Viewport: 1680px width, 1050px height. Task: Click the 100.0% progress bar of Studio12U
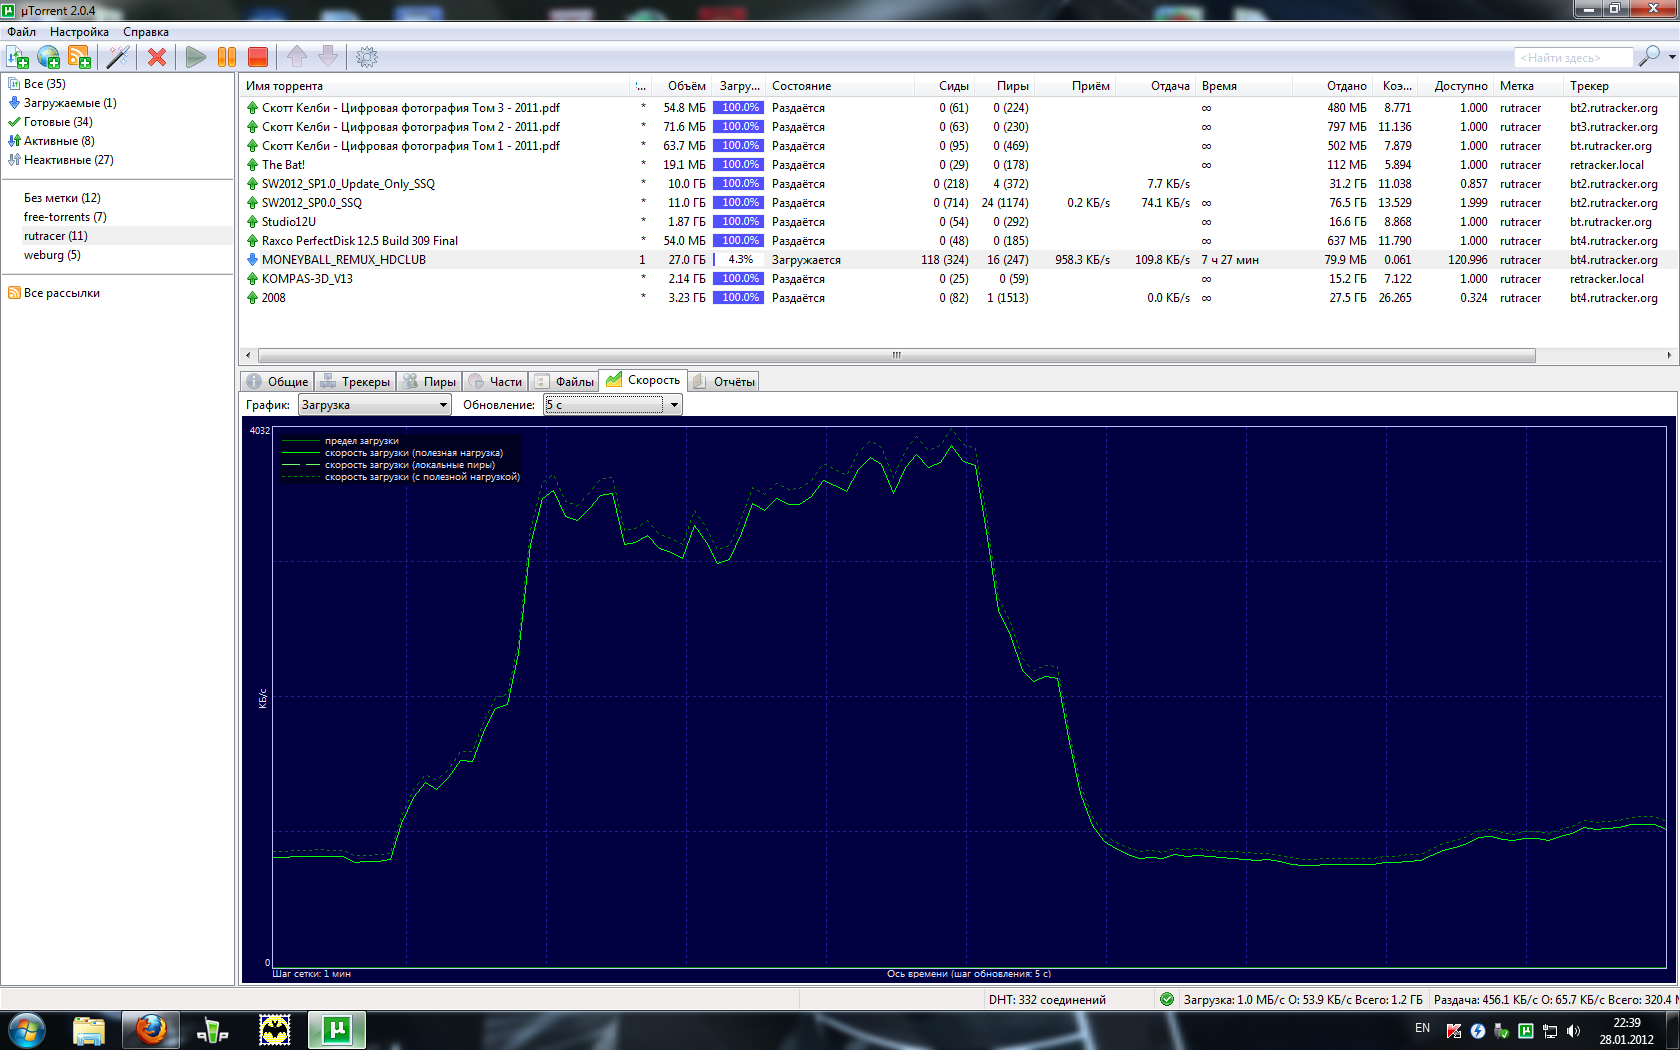pyautogui.click(x=739, y=222)
